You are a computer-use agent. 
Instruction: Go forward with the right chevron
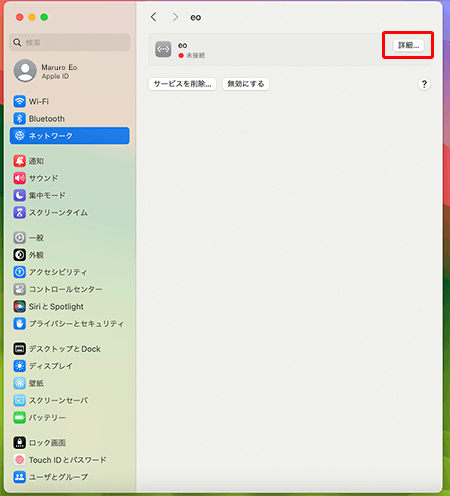(175, 17)
